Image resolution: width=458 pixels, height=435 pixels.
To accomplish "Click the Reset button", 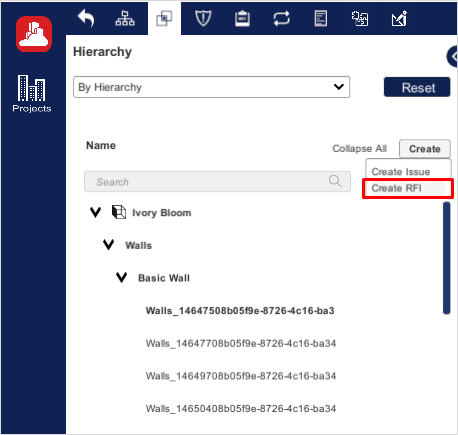I will click(417, 88).
